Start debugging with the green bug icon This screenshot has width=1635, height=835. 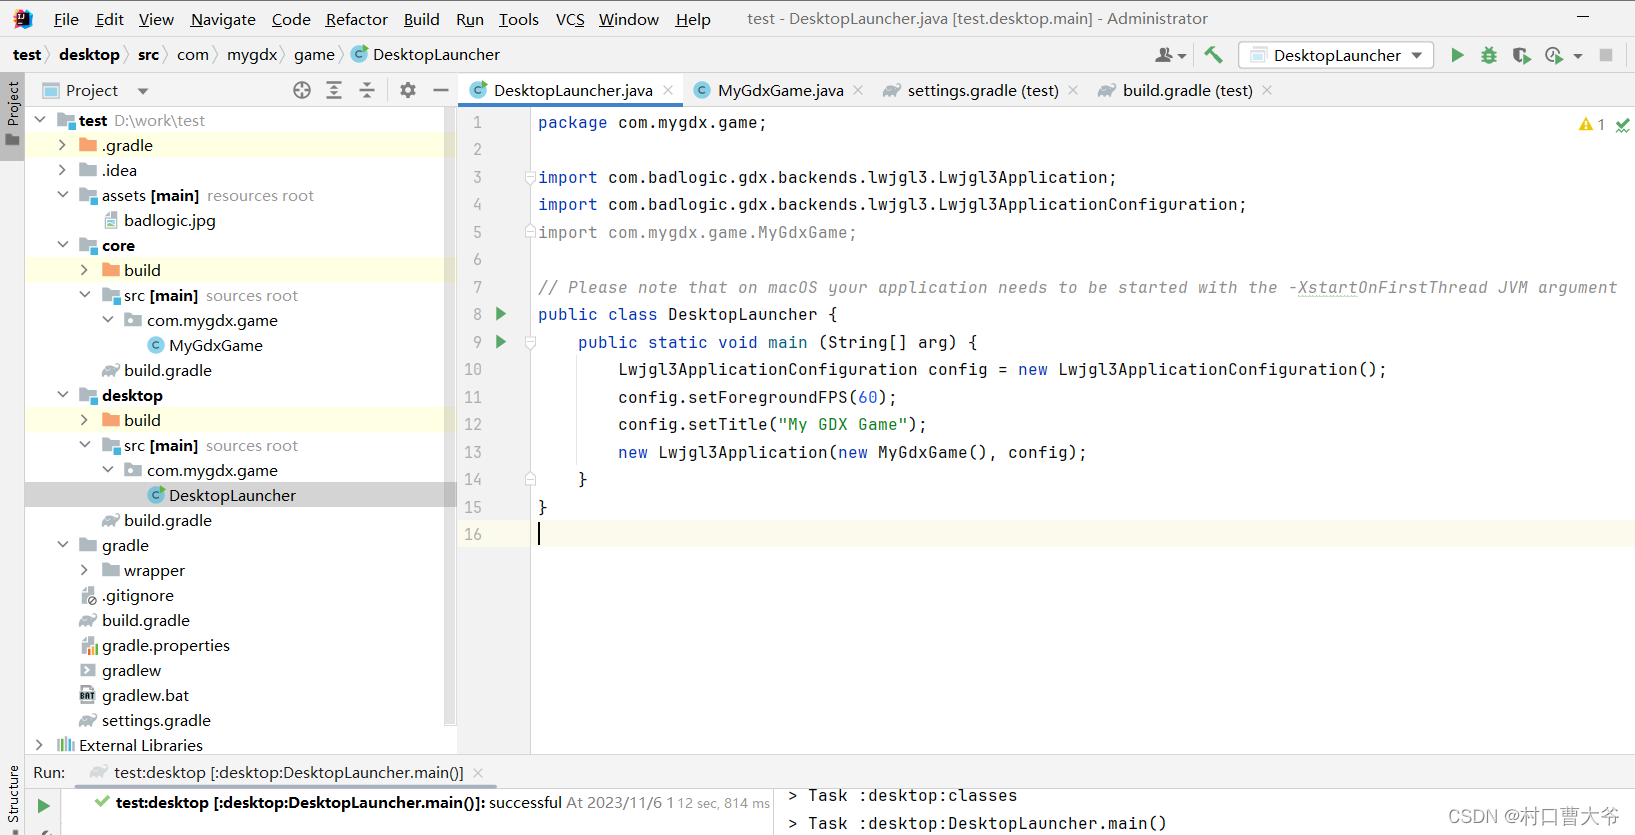click(1489, 55)
